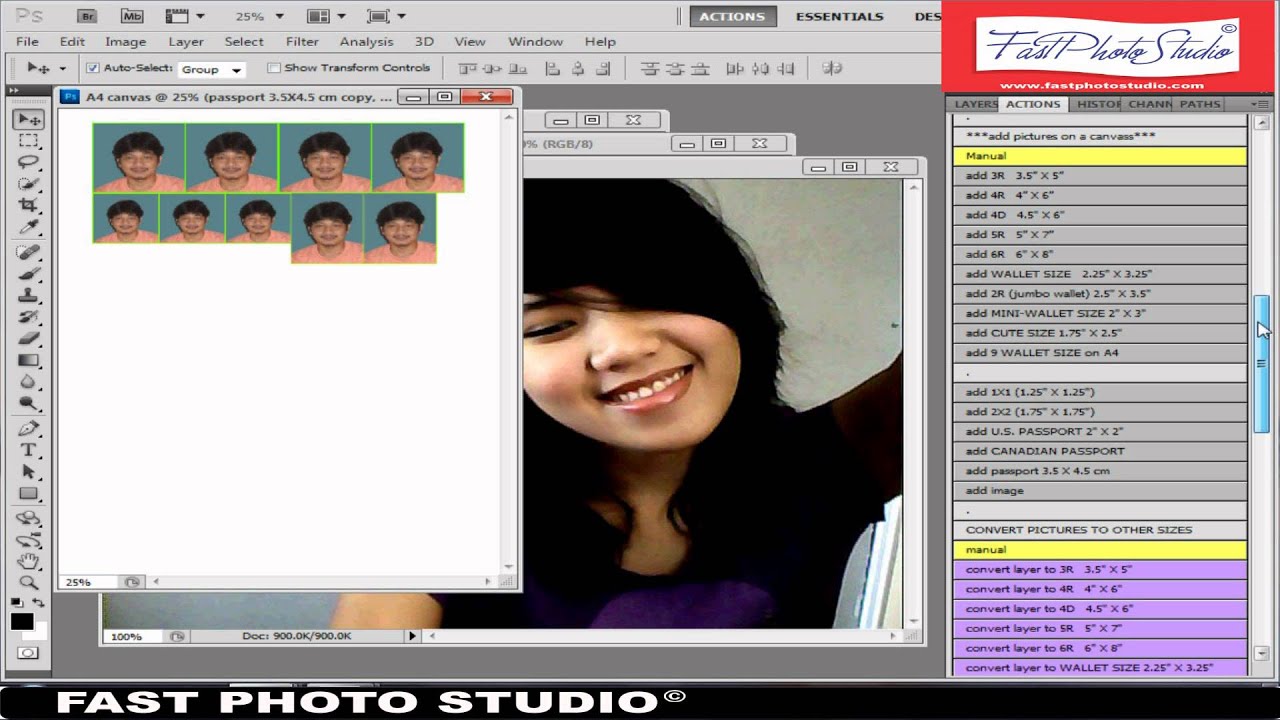Viewport: 1280px width, 720px height.
Task: Open the Auto-Select Group dropdown
Action: (212, 69)
